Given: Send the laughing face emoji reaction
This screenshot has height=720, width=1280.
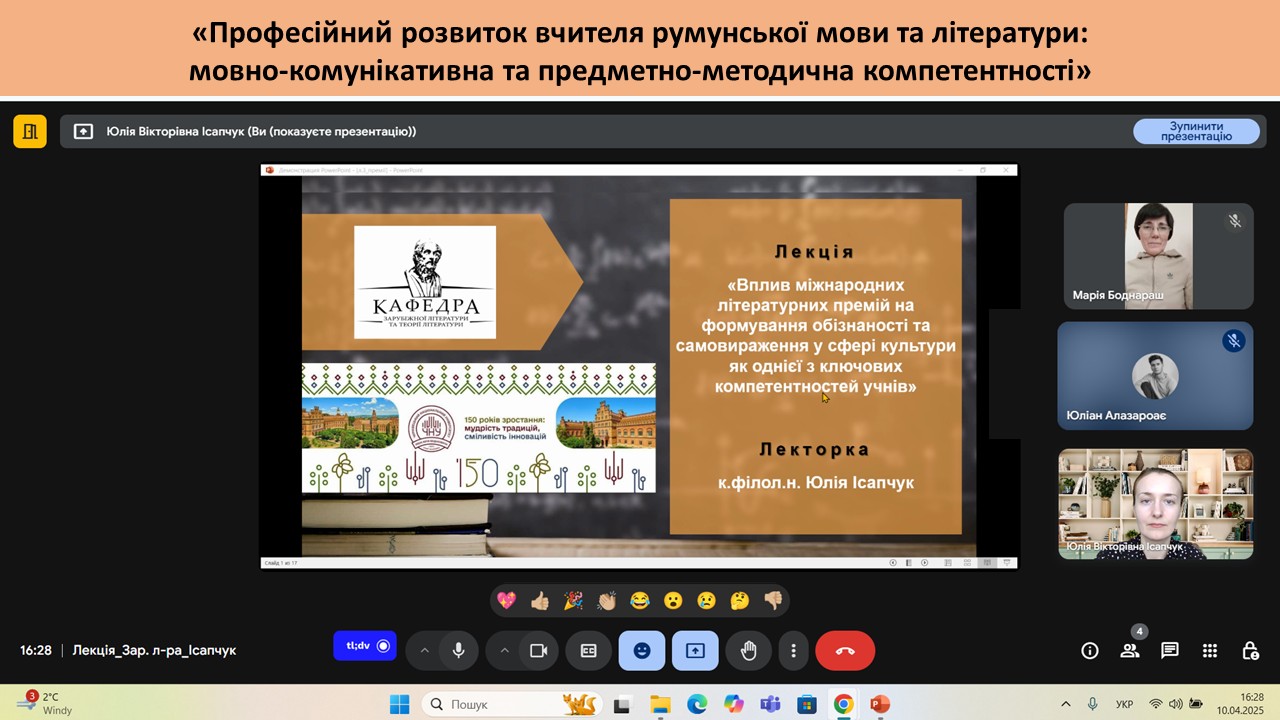Looking at the screenshot, I should click(x=640, y=601).
